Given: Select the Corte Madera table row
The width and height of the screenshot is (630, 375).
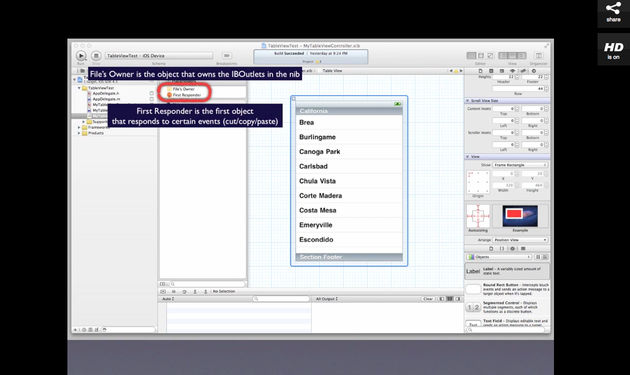Looking at the screenshot, I should click(x=349, y=196).
